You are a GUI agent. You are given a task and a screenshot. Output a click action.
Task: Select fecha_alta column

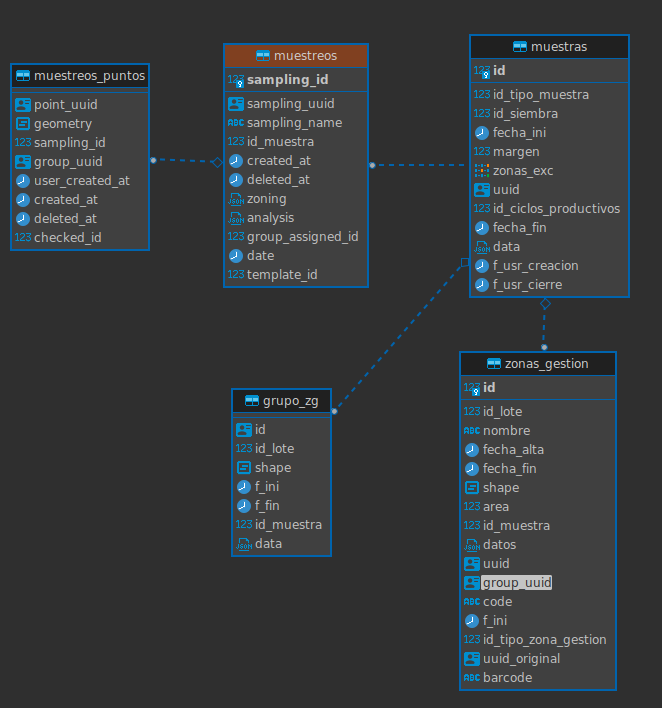point(513,450)
